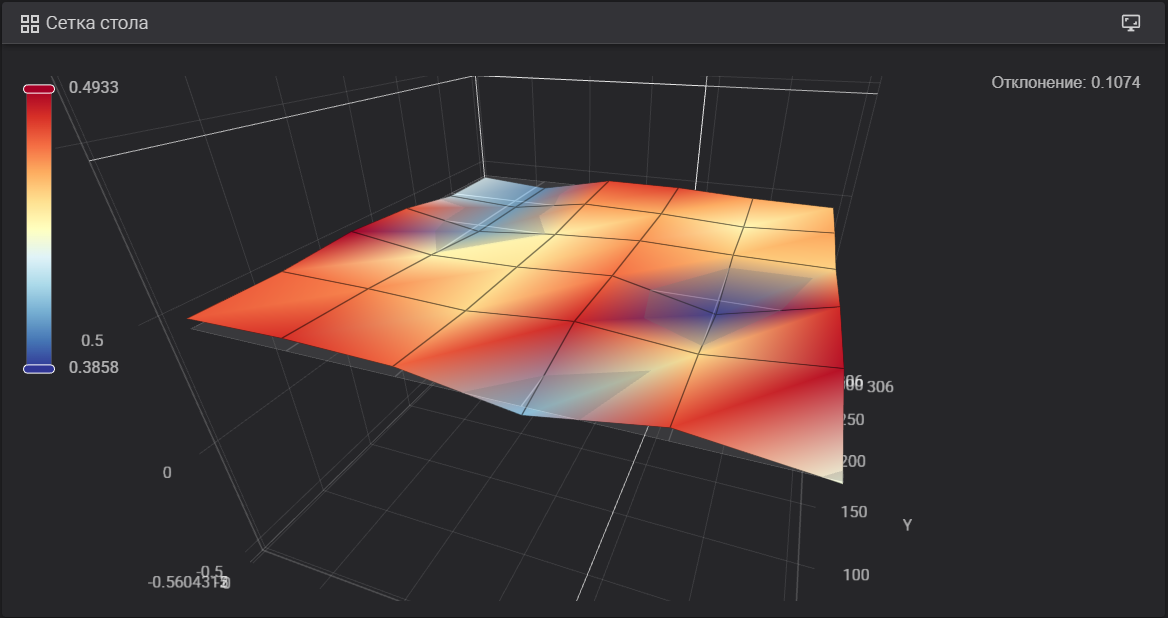The height and width of the screenshot is (618, 1168).
Task: Grab the upper red color scale handle
Action: (38, 89)
